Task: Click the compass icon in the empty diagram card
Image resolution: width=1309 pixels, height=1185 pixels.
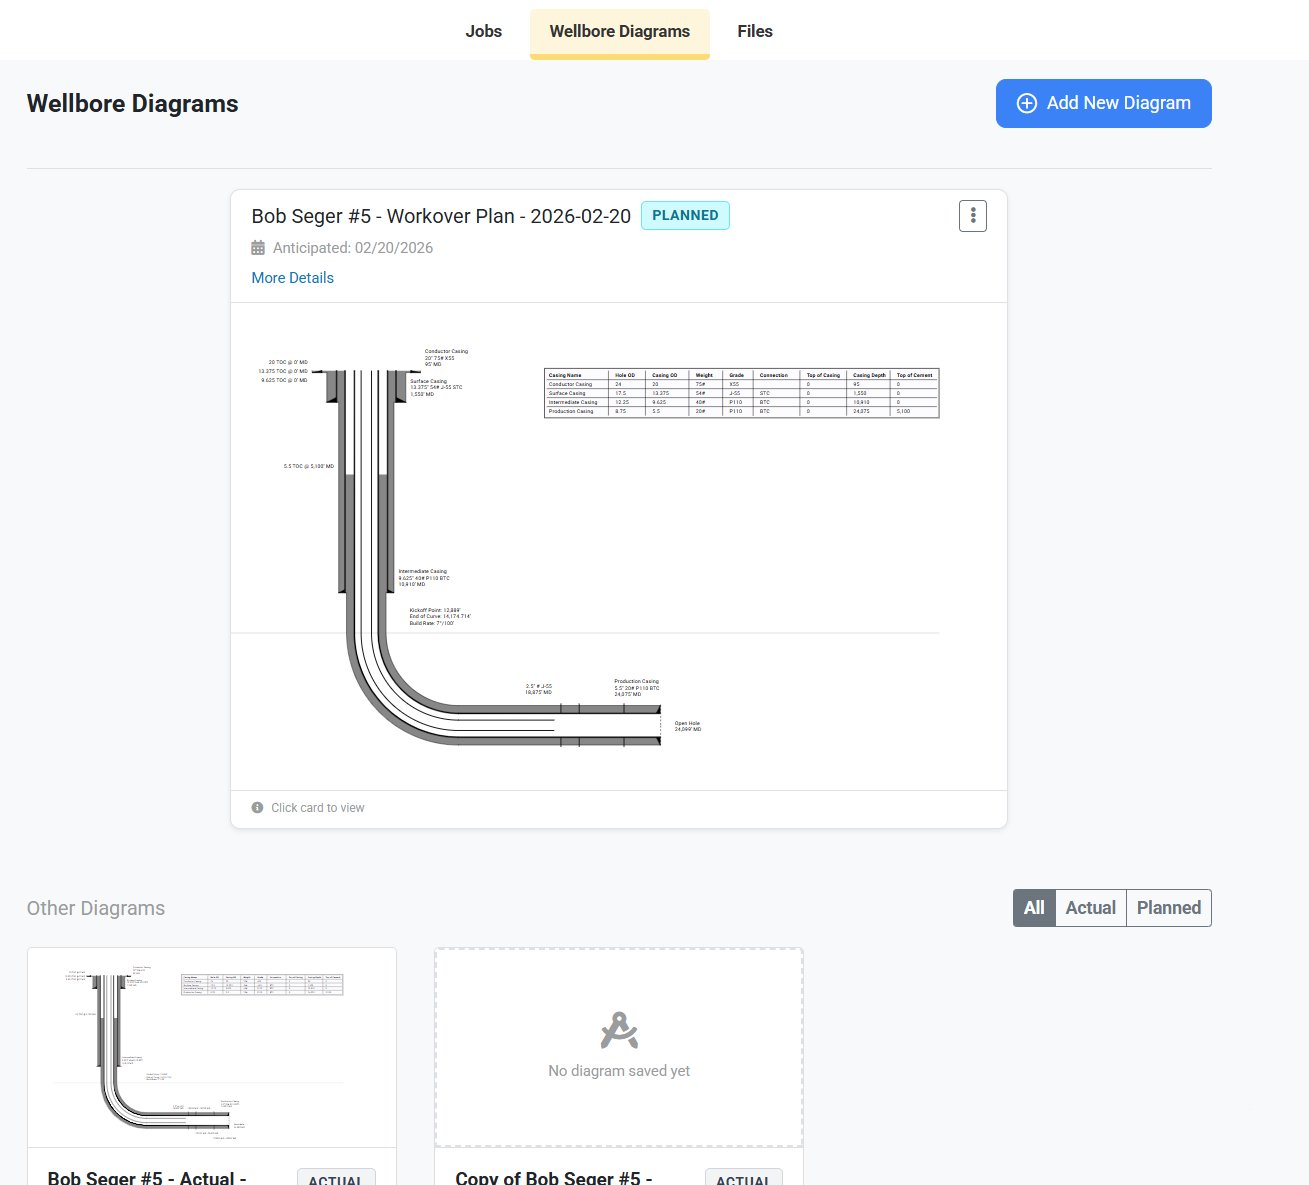Action: pyautogui.click(x=619, y=1031)
